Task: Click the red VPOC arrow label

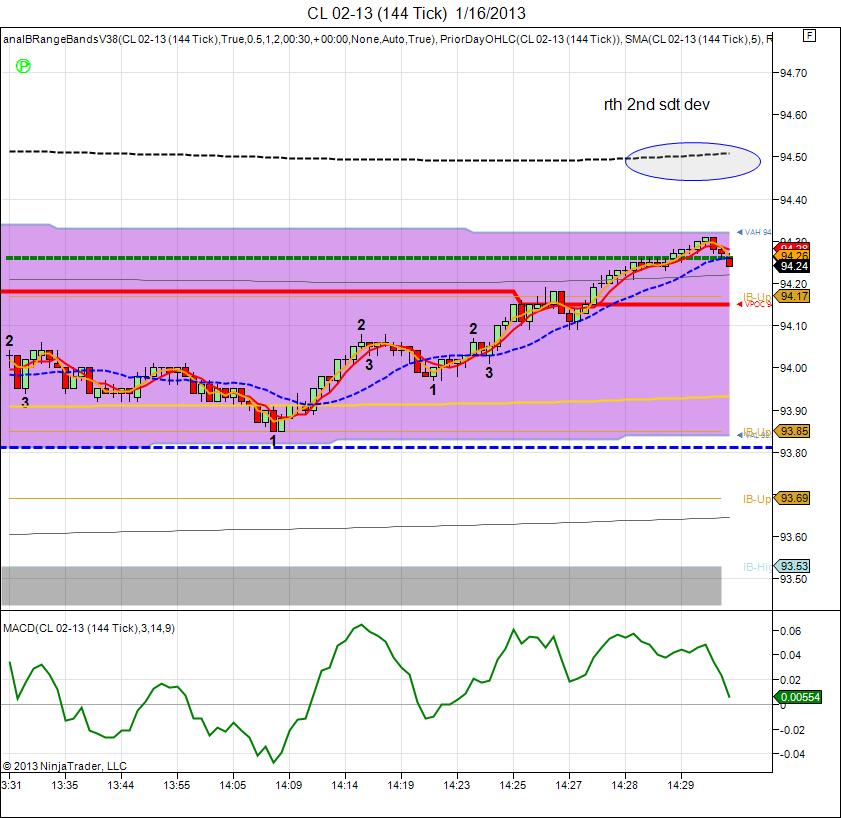Action: tap(754, 304)
